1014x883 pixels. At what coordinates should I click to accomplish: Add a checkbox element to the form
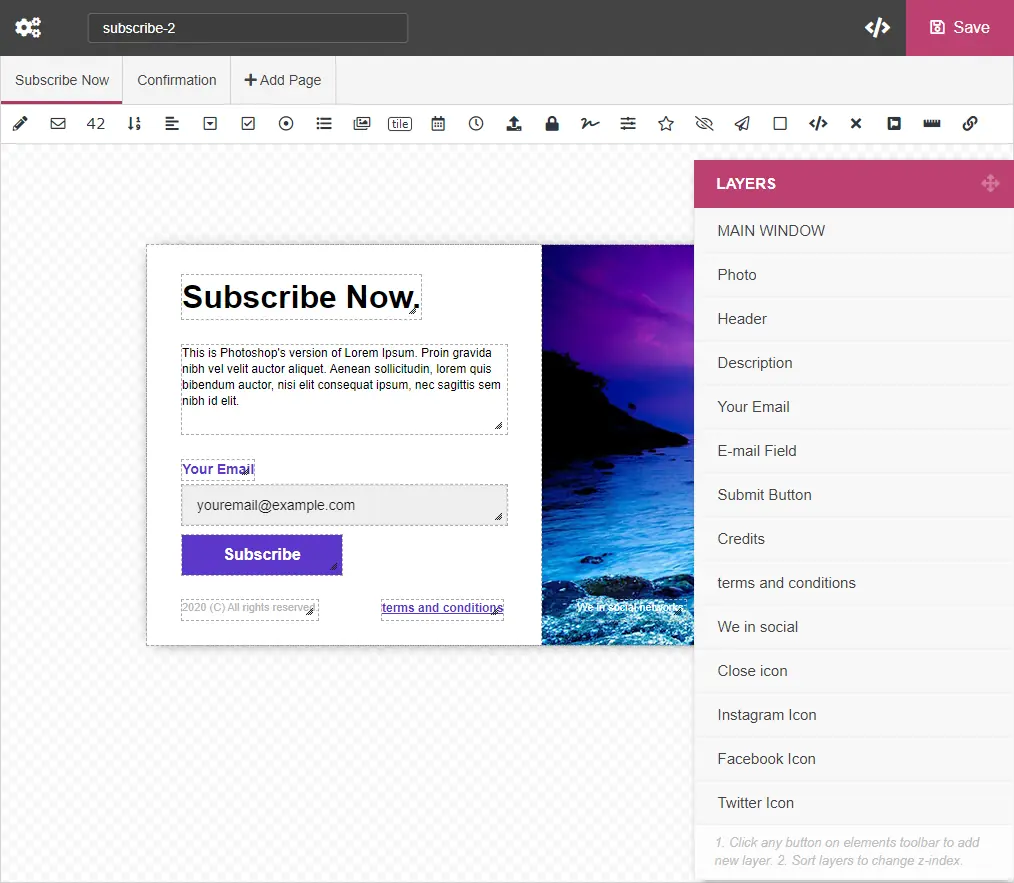(248, 123)
